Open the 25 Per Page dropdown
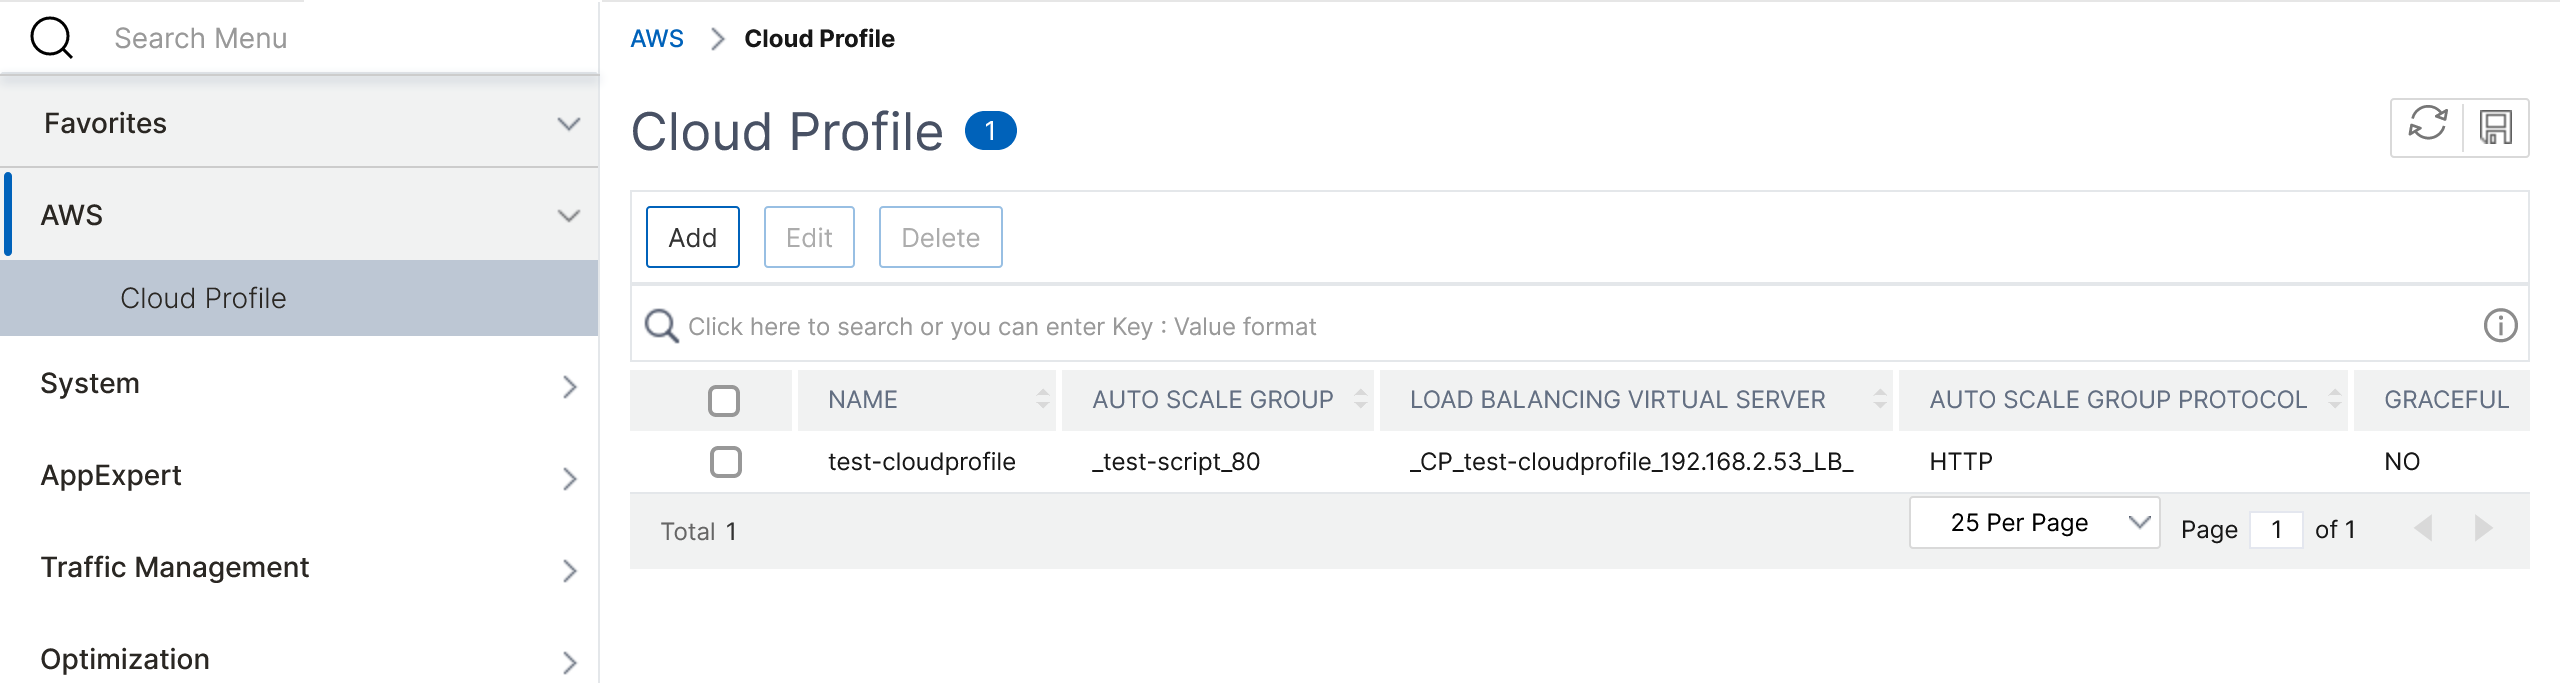Screen dimensions: 2560x683 [2034, 523]
